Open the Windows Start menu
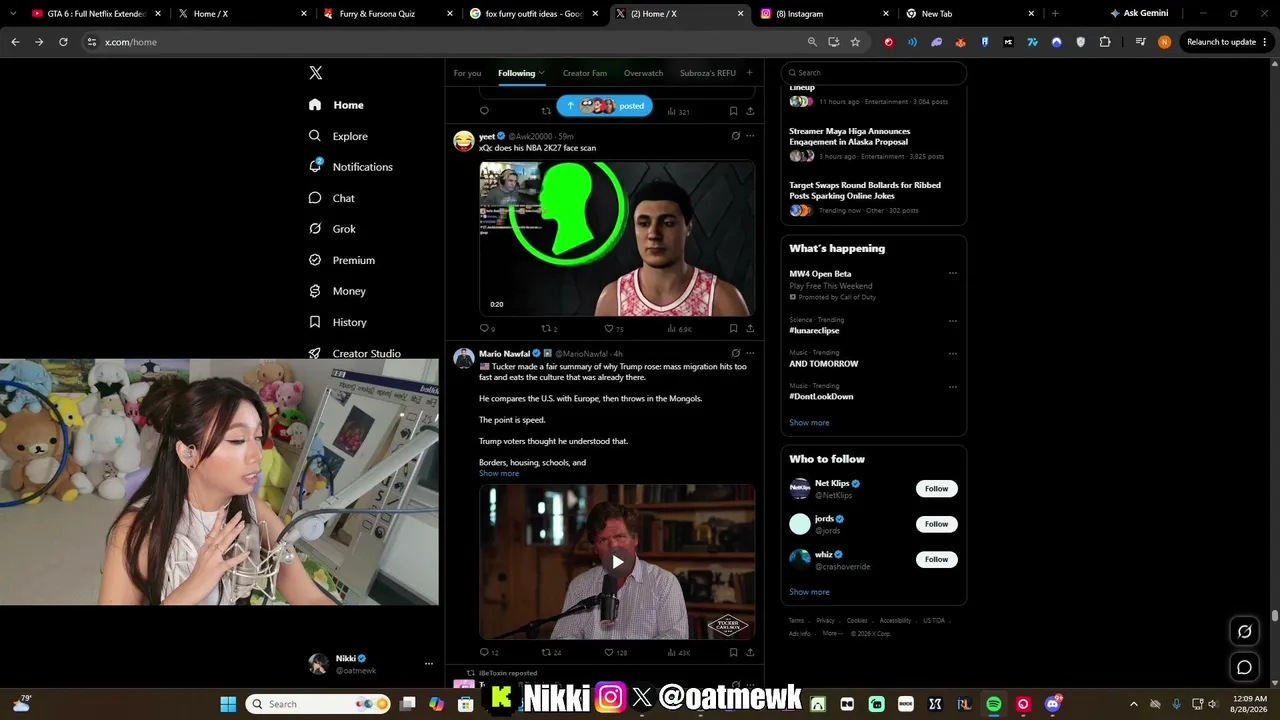1280x720 pixels. click(x=228, y=704)
